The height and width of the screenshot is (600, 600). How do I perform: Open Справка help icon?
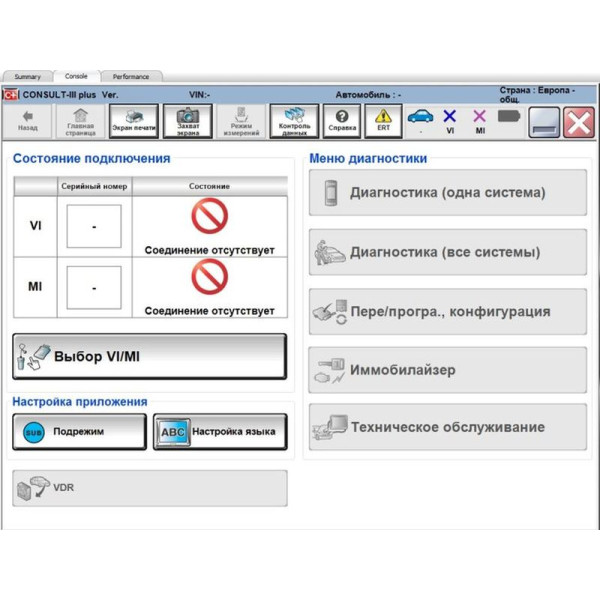(x=343, y=121)
